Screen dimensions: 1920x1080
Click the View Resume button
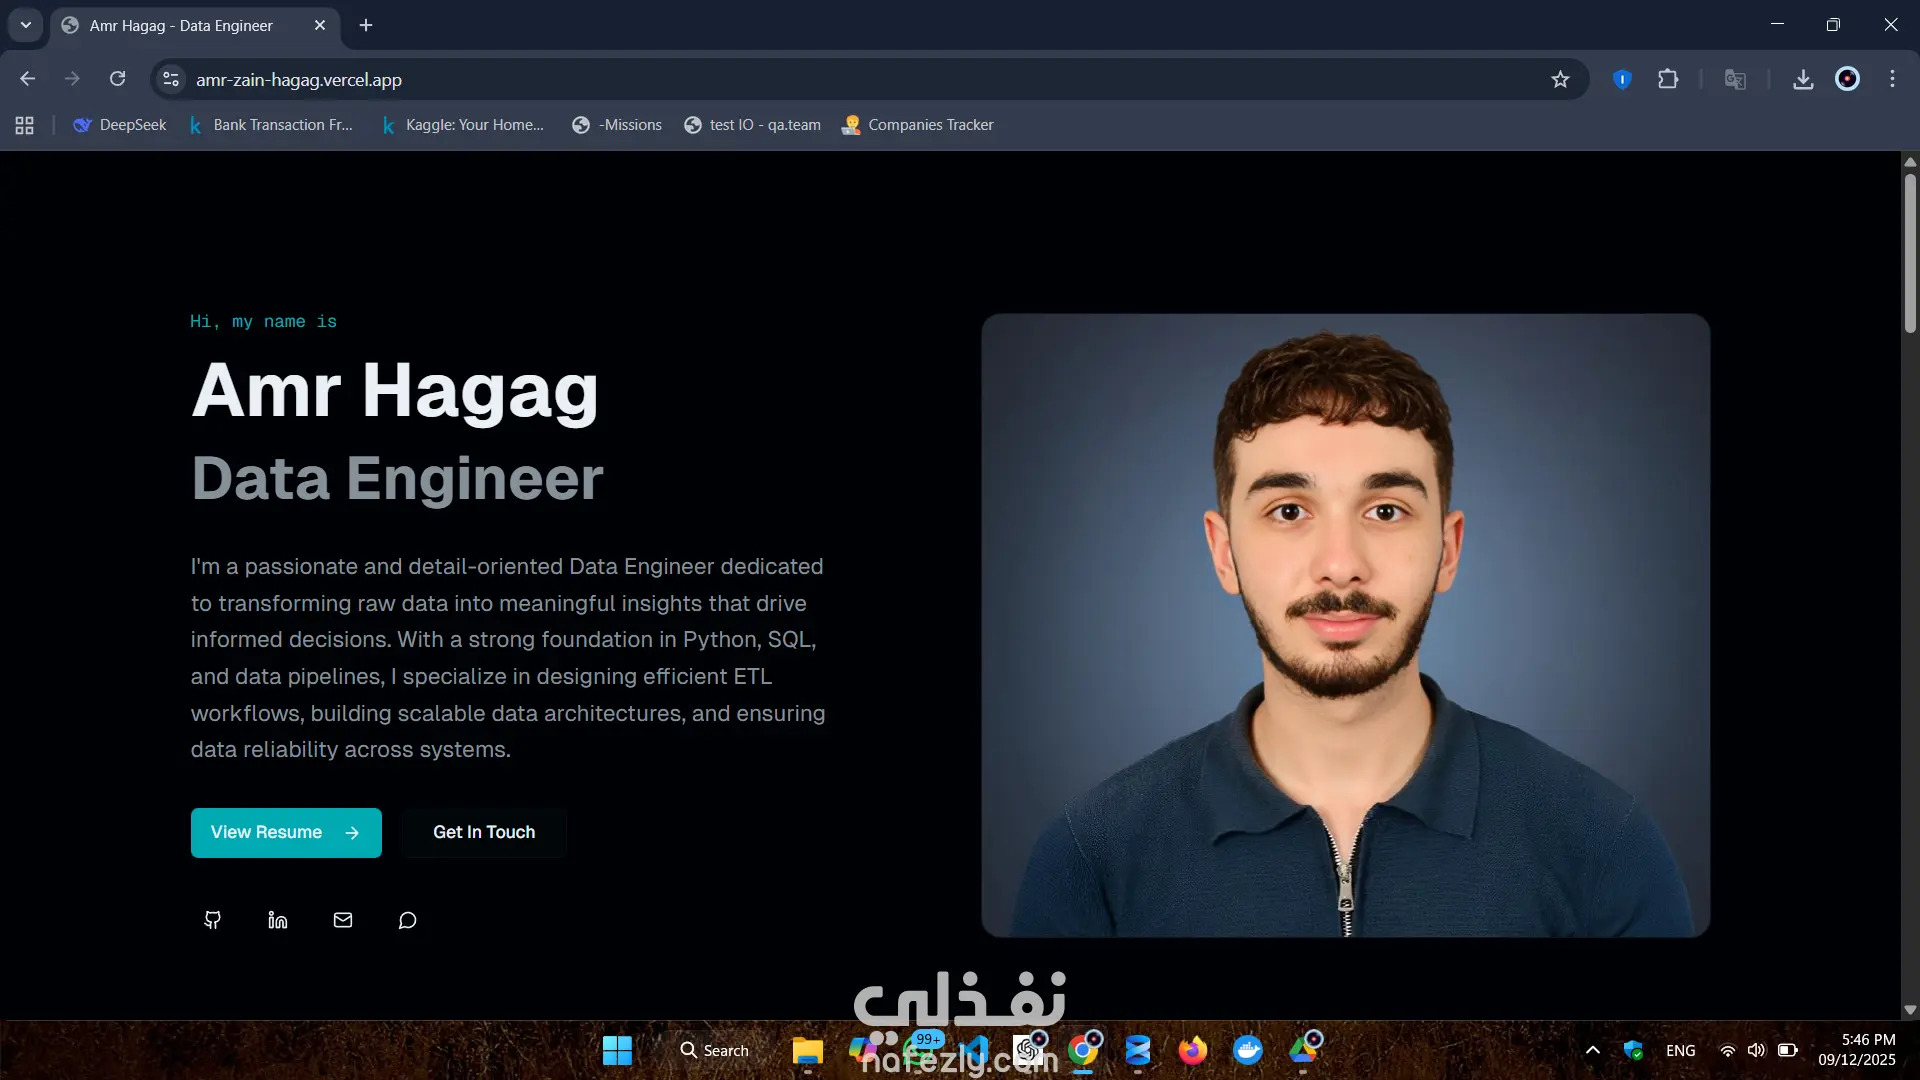click(x=286, y=833)
